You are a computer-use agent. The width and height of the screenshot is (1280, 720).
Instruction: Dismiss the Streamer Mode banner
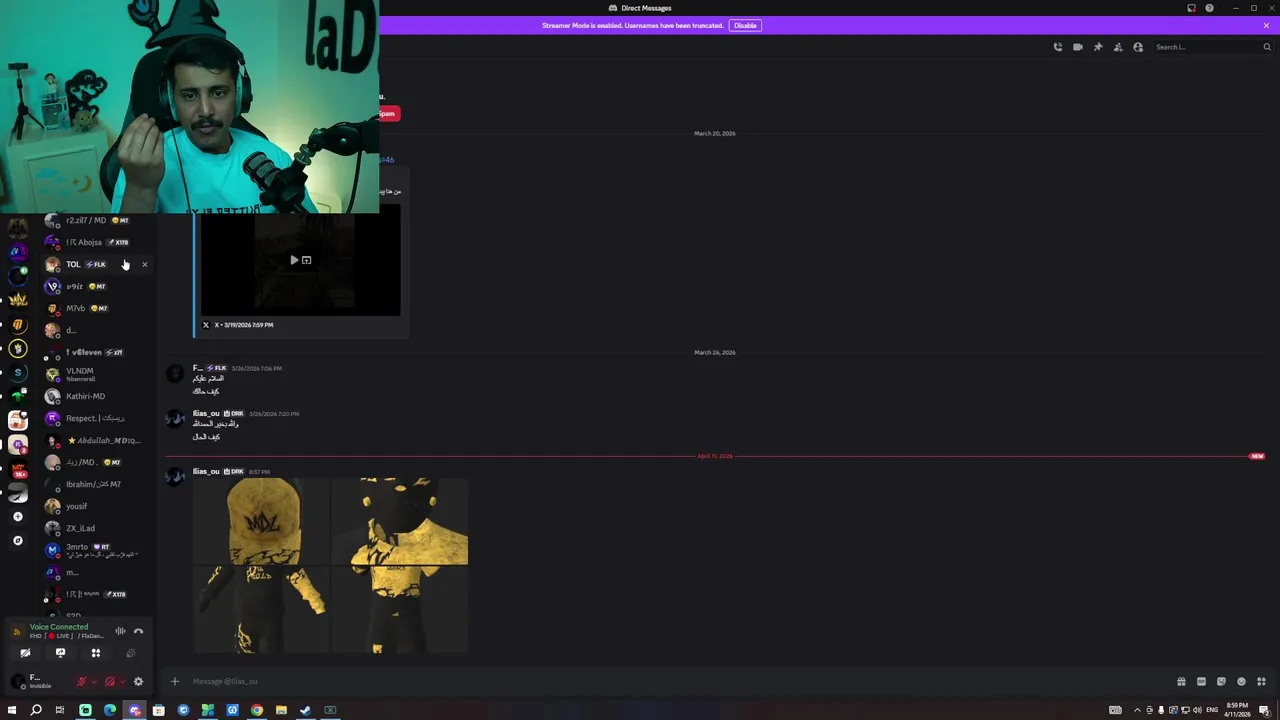pos(1266,25)
